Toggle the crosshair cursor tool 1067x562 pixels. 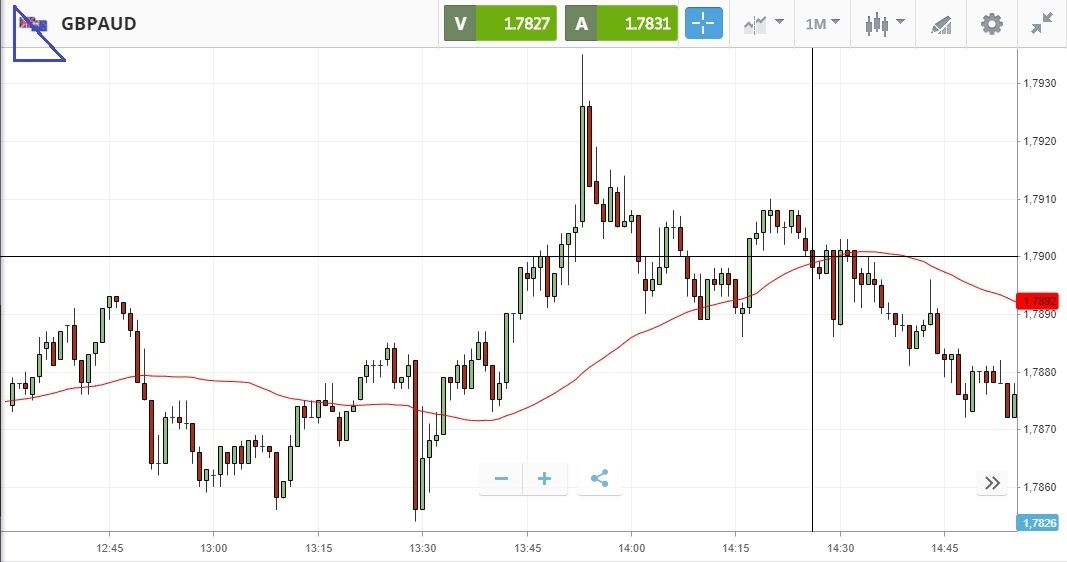704,23
